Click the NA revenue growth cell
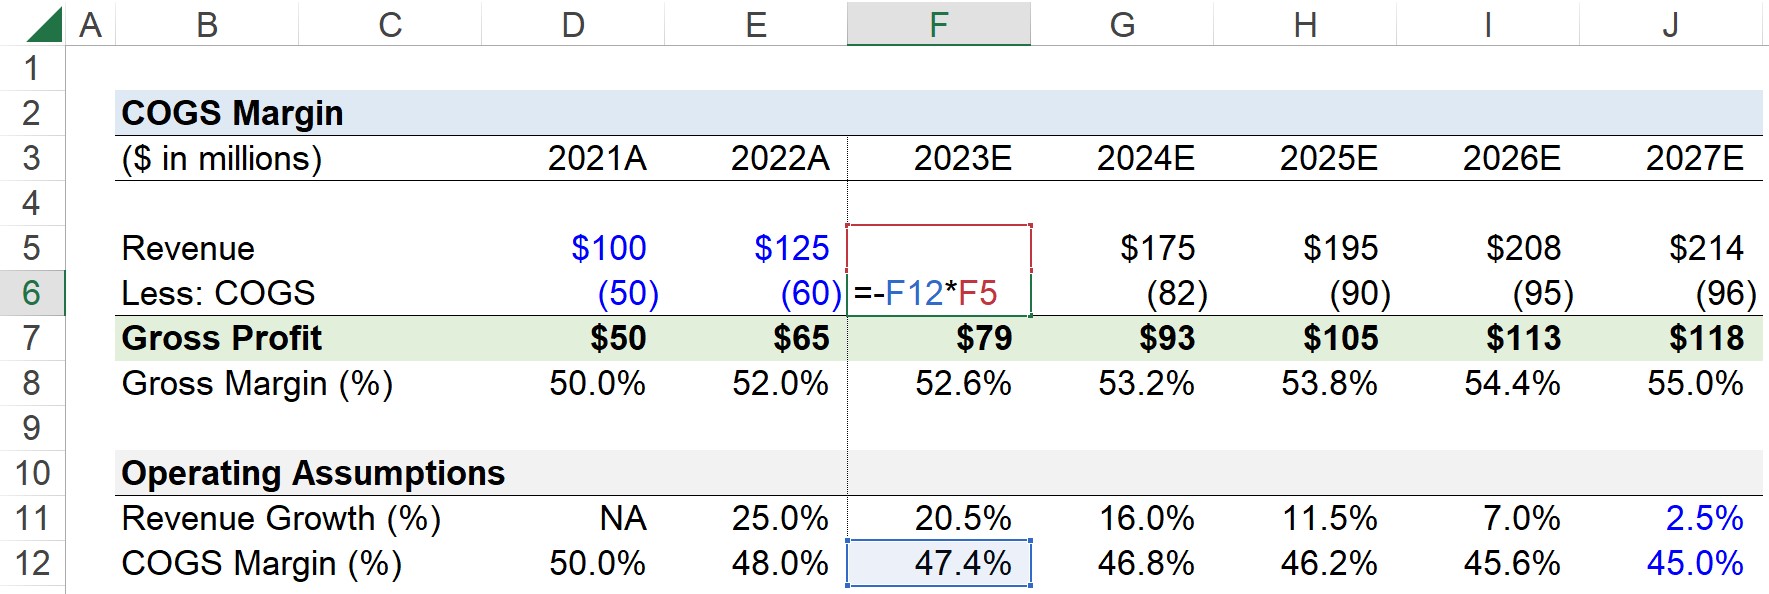The width and height of the screenshot is (1769, 594). [x=572, y=518]
